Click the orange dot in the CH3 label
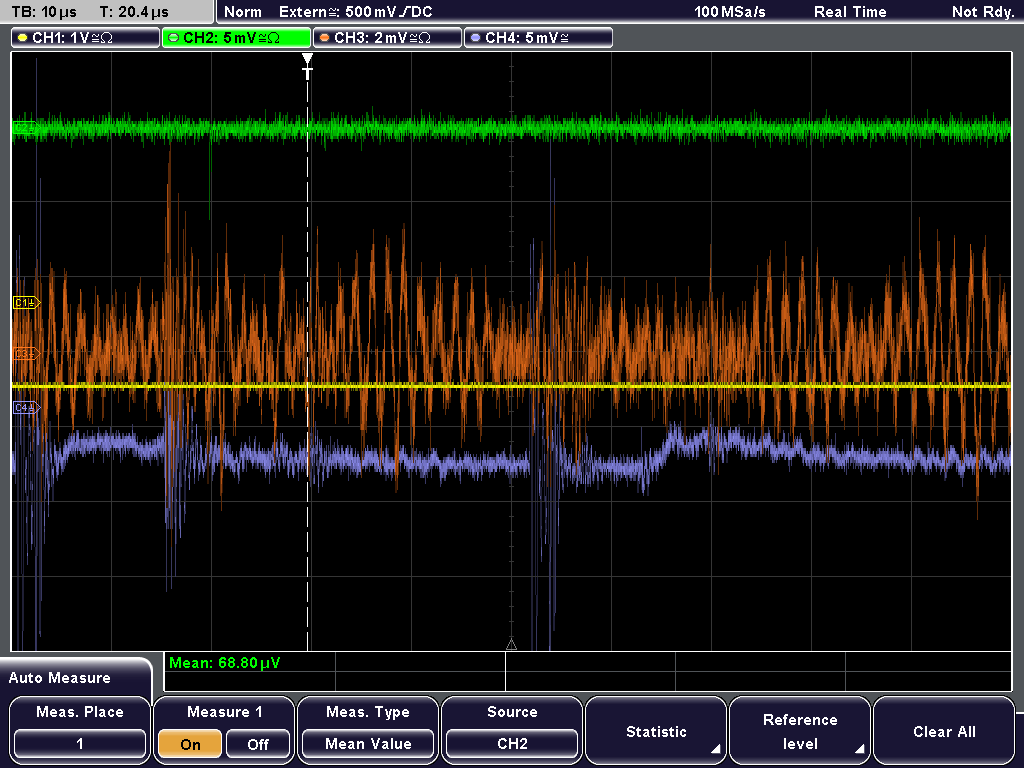The height and width of the screenshot is (768, 1024). click(325, 38)
